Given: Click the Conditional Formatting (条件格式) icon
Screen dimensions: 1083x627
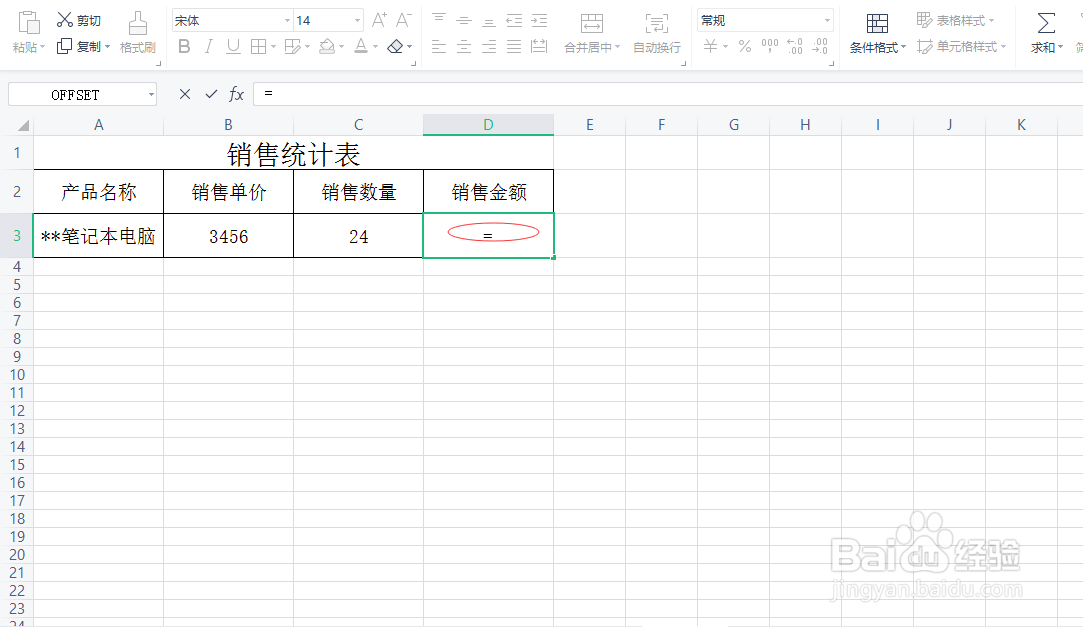Looking at the screenshot, I should click(877, 23).
